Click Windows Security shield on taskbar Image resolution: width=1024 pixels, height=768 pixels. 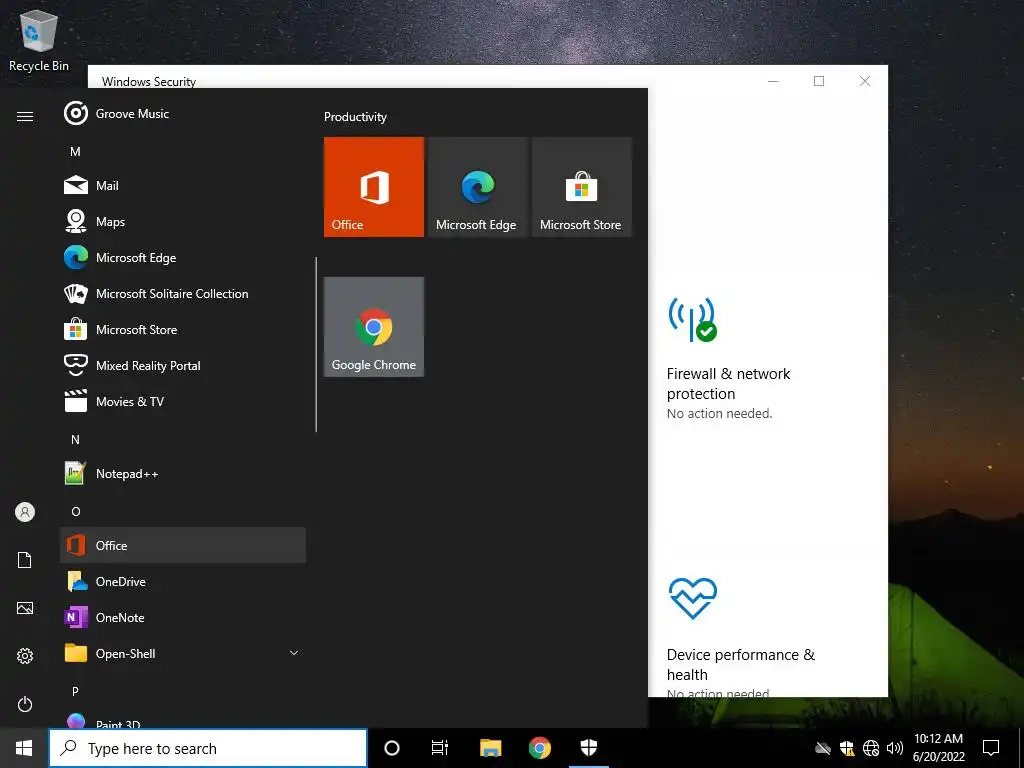point(588,748)
